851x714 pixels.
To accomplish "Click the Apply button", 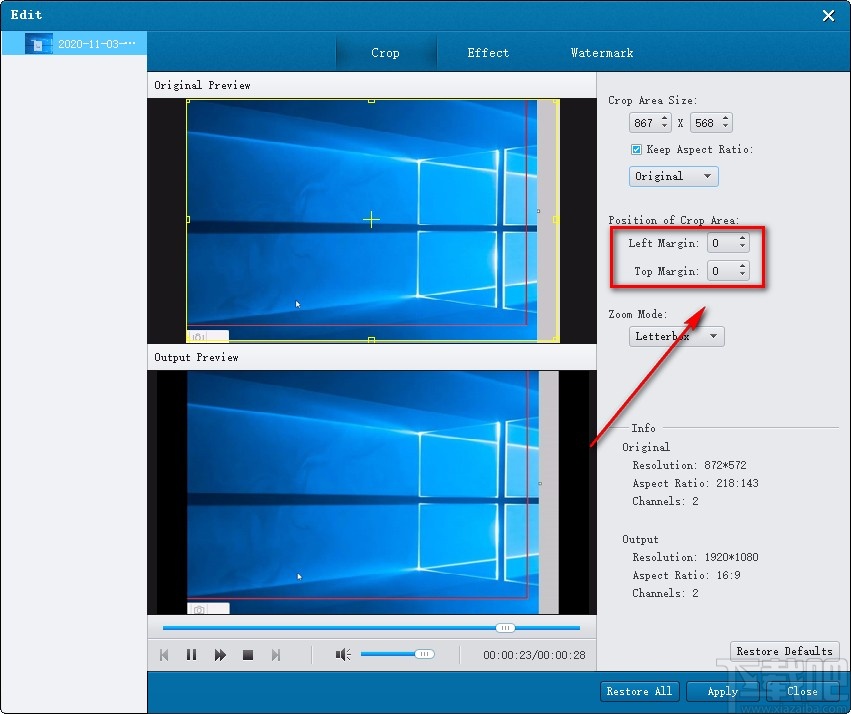I will point(722,691).
